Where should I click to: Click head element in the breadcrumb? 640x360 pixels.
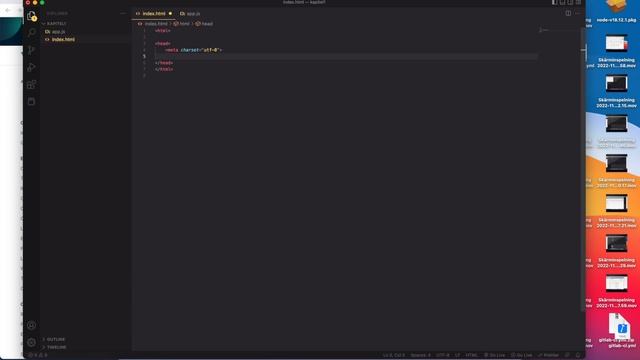click(x=204, y=24)
